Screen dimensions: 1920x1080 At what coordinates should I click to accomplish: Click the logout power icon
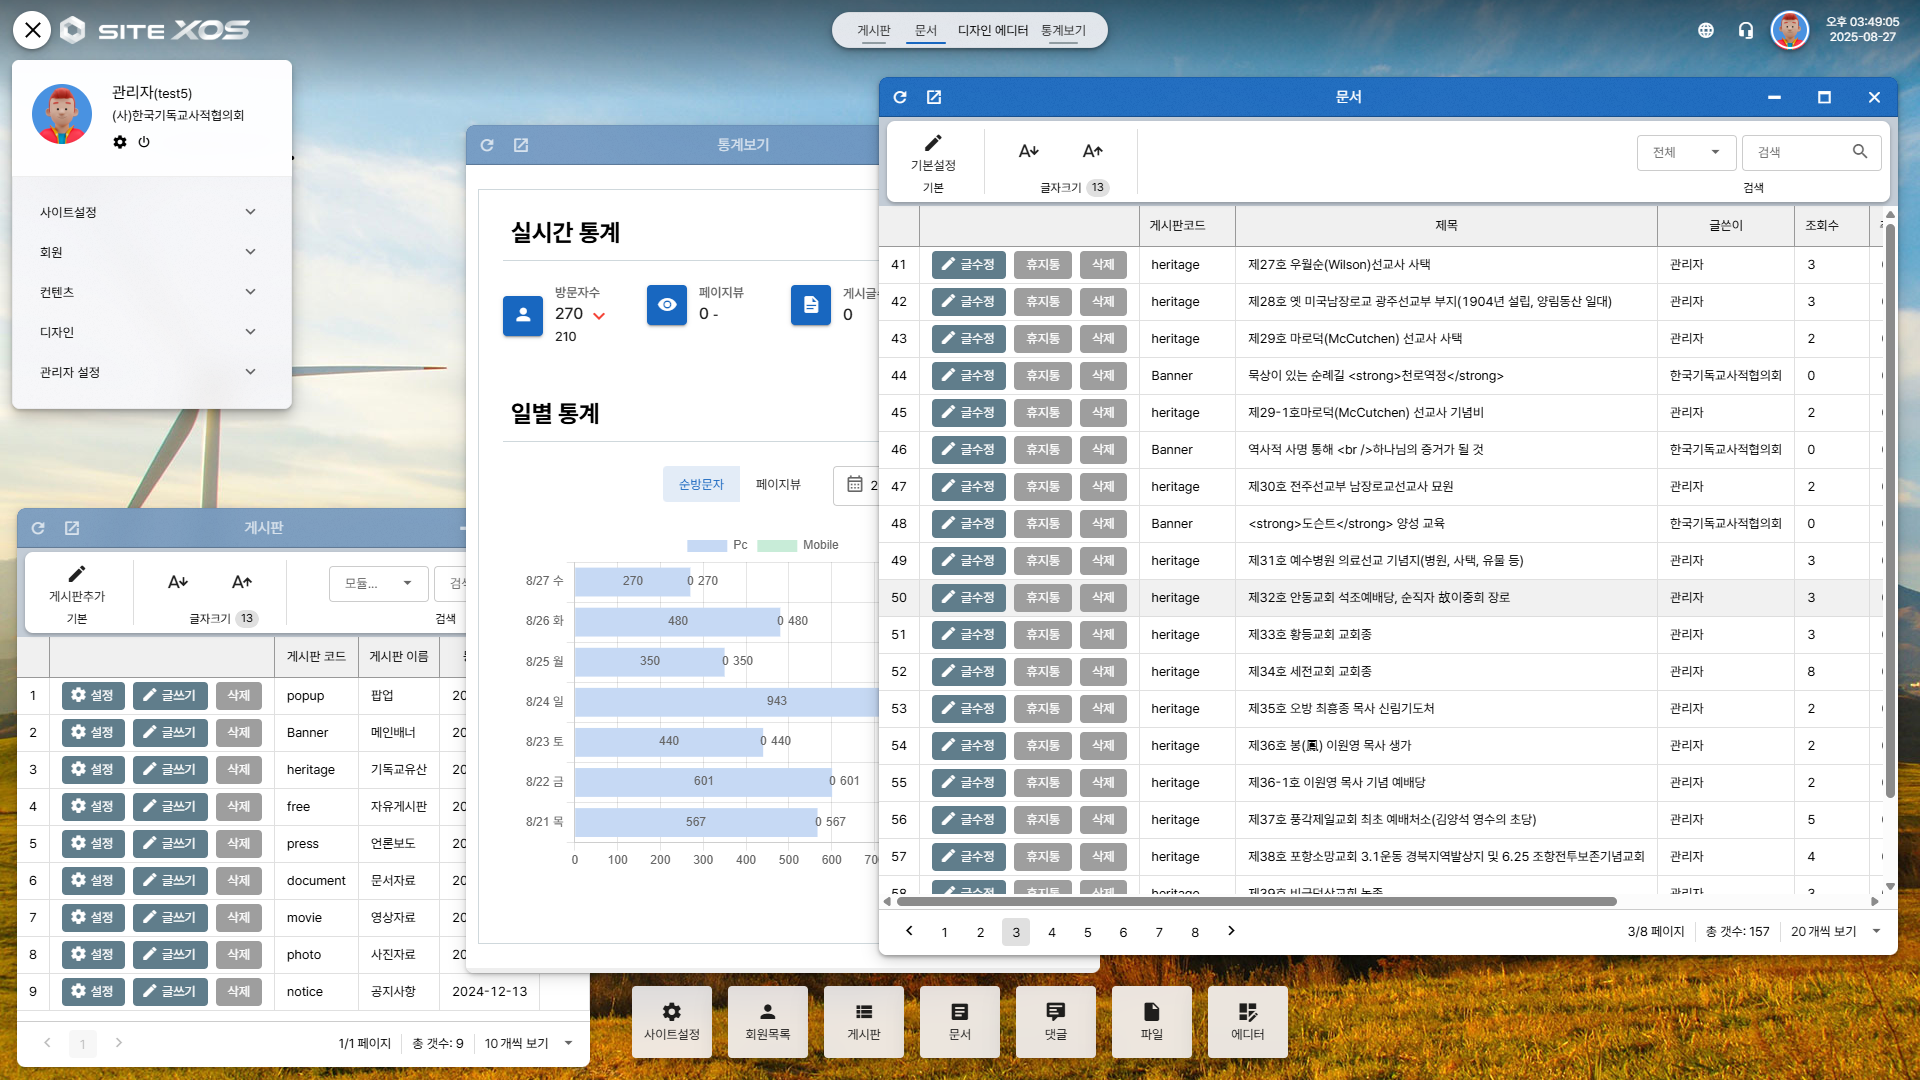click(144, 142)
